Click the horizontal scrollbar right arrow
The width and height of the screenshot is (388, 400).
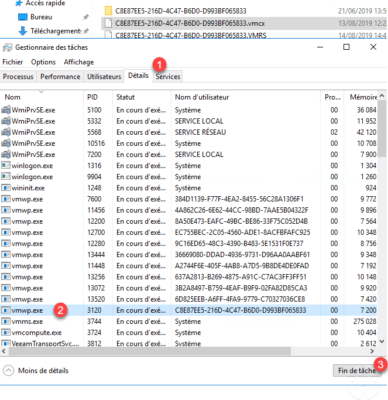pos(372,351)
